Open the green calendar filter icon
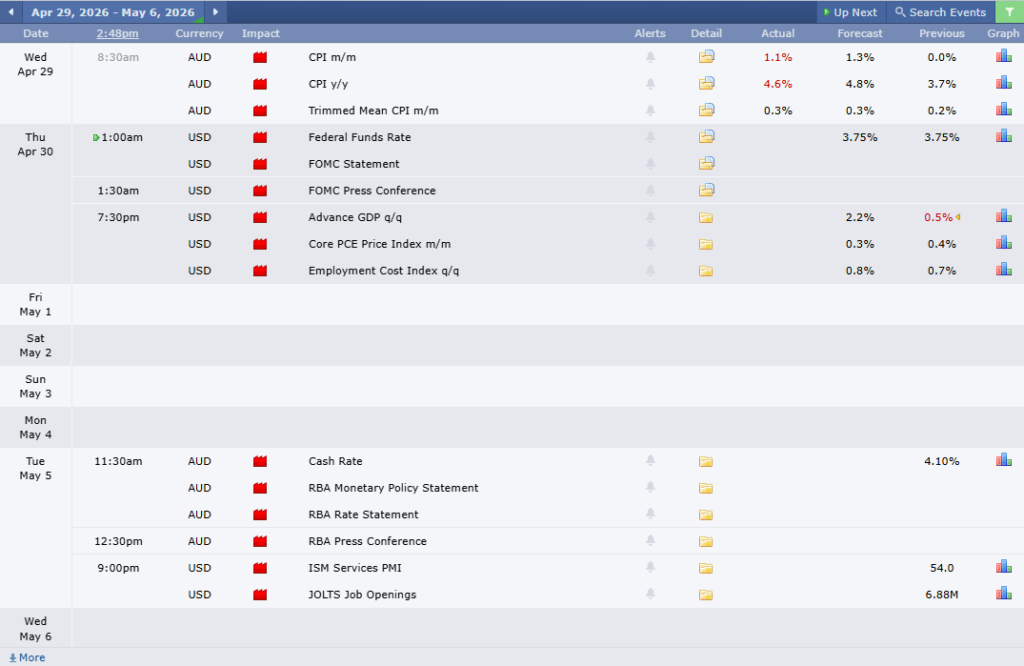 click(1009, 12)
